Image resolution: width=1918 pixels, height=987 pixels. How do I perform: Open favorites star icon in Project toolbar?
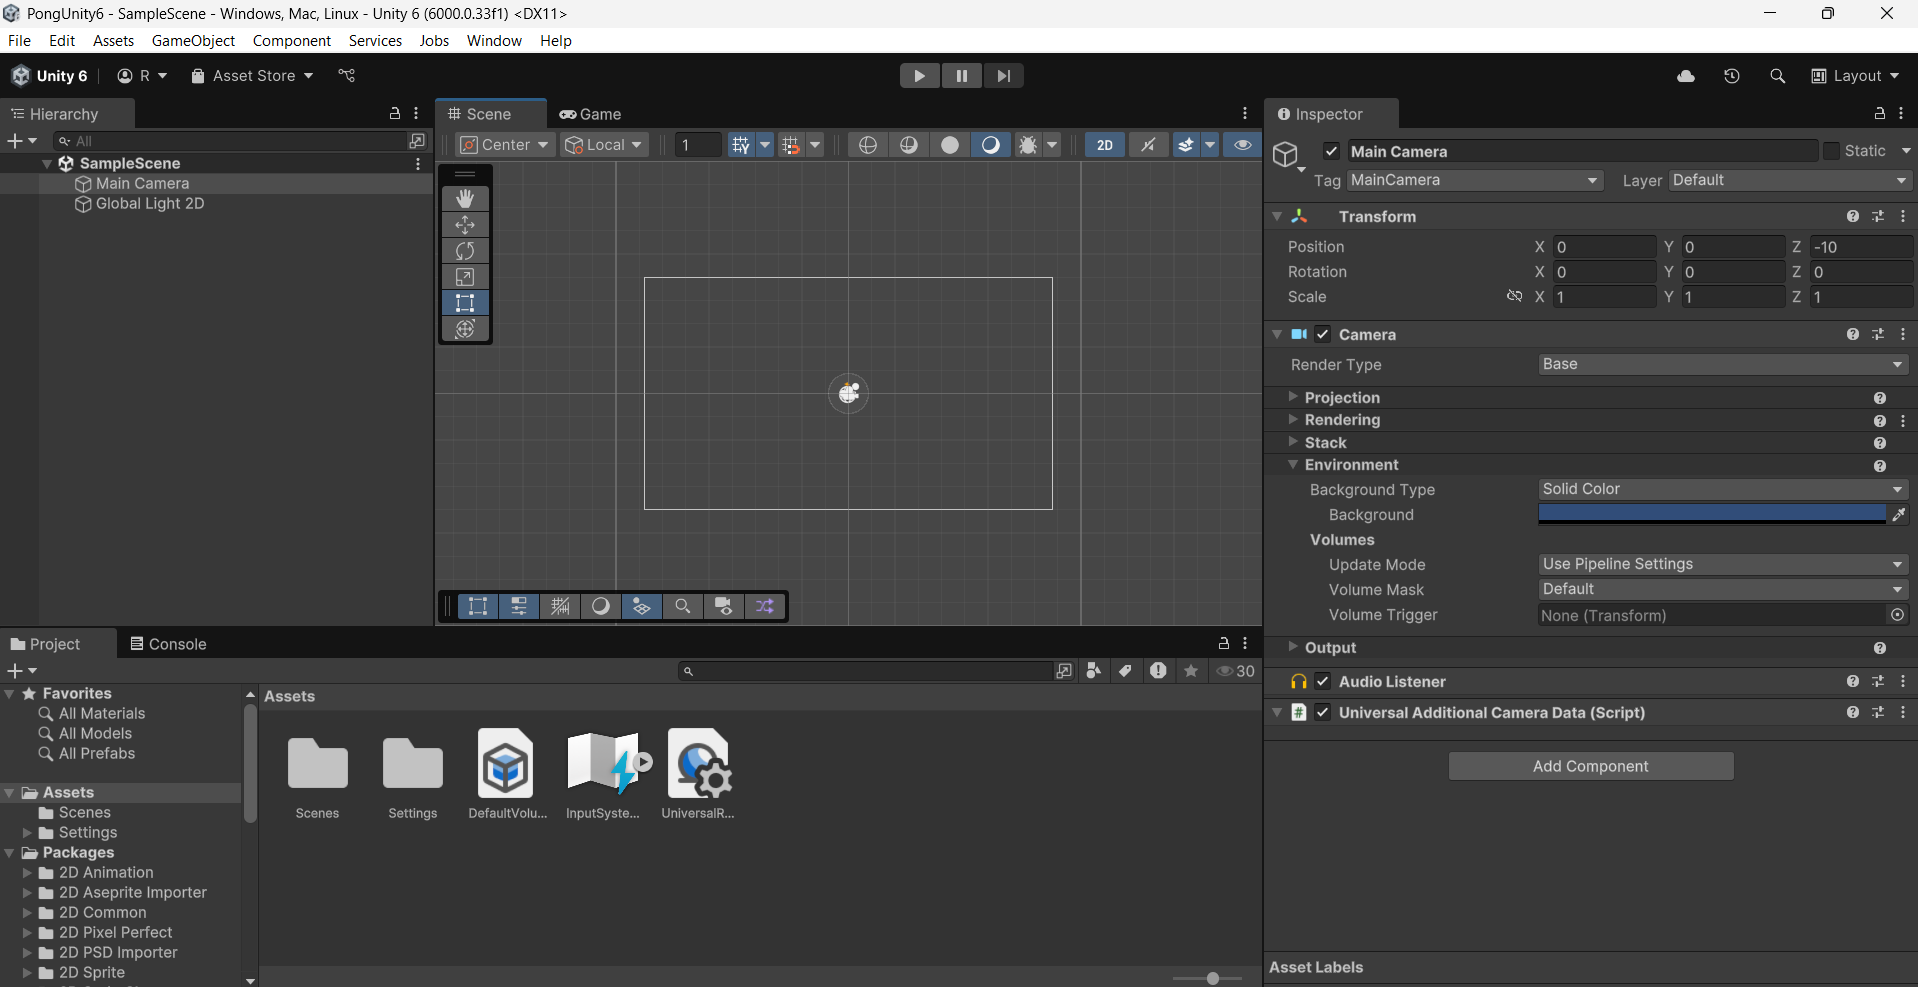pyautogui.click(x=1191, y=671)
